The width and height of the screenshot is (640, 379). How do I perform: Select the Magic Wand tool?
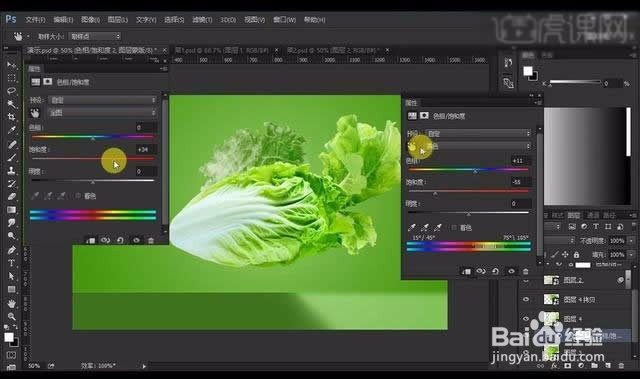11,104
